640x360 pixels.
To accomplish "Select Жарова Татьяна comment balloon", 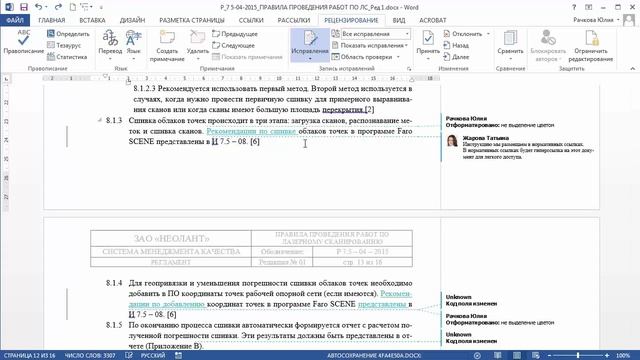I will 520,147.
